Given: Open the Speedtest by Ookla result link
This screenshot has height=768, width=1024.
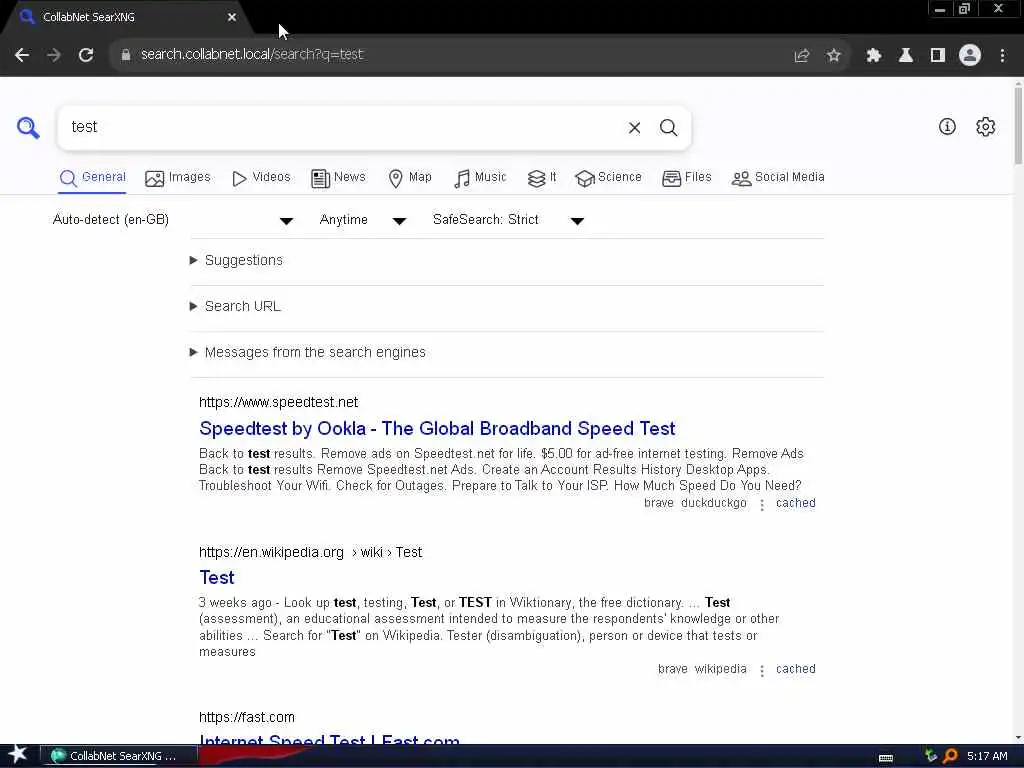Looking at the screenshot, I should coord(437,429).
